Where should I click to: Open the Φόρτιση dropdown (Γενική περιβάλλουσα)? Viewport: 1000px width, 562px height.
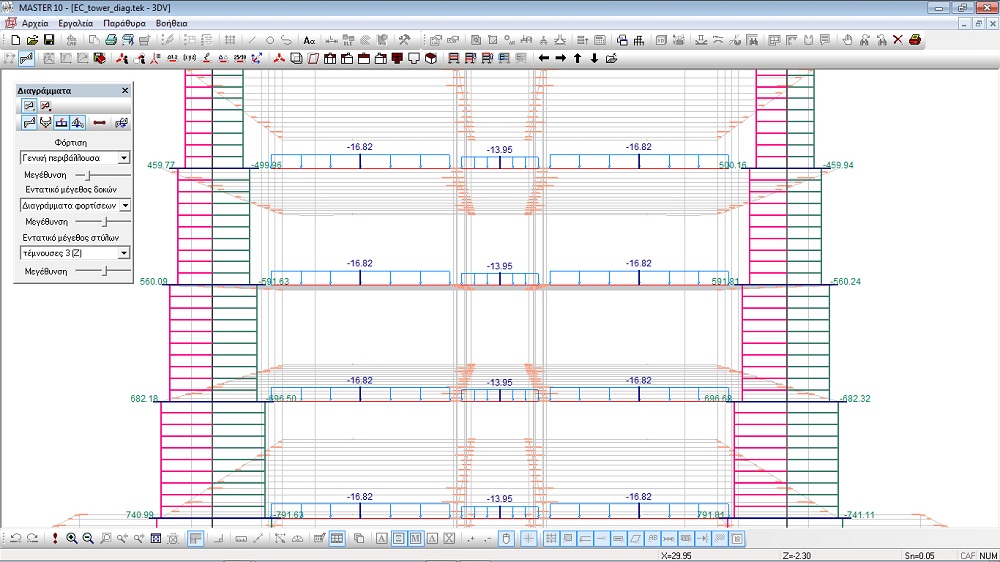point(124,158)
